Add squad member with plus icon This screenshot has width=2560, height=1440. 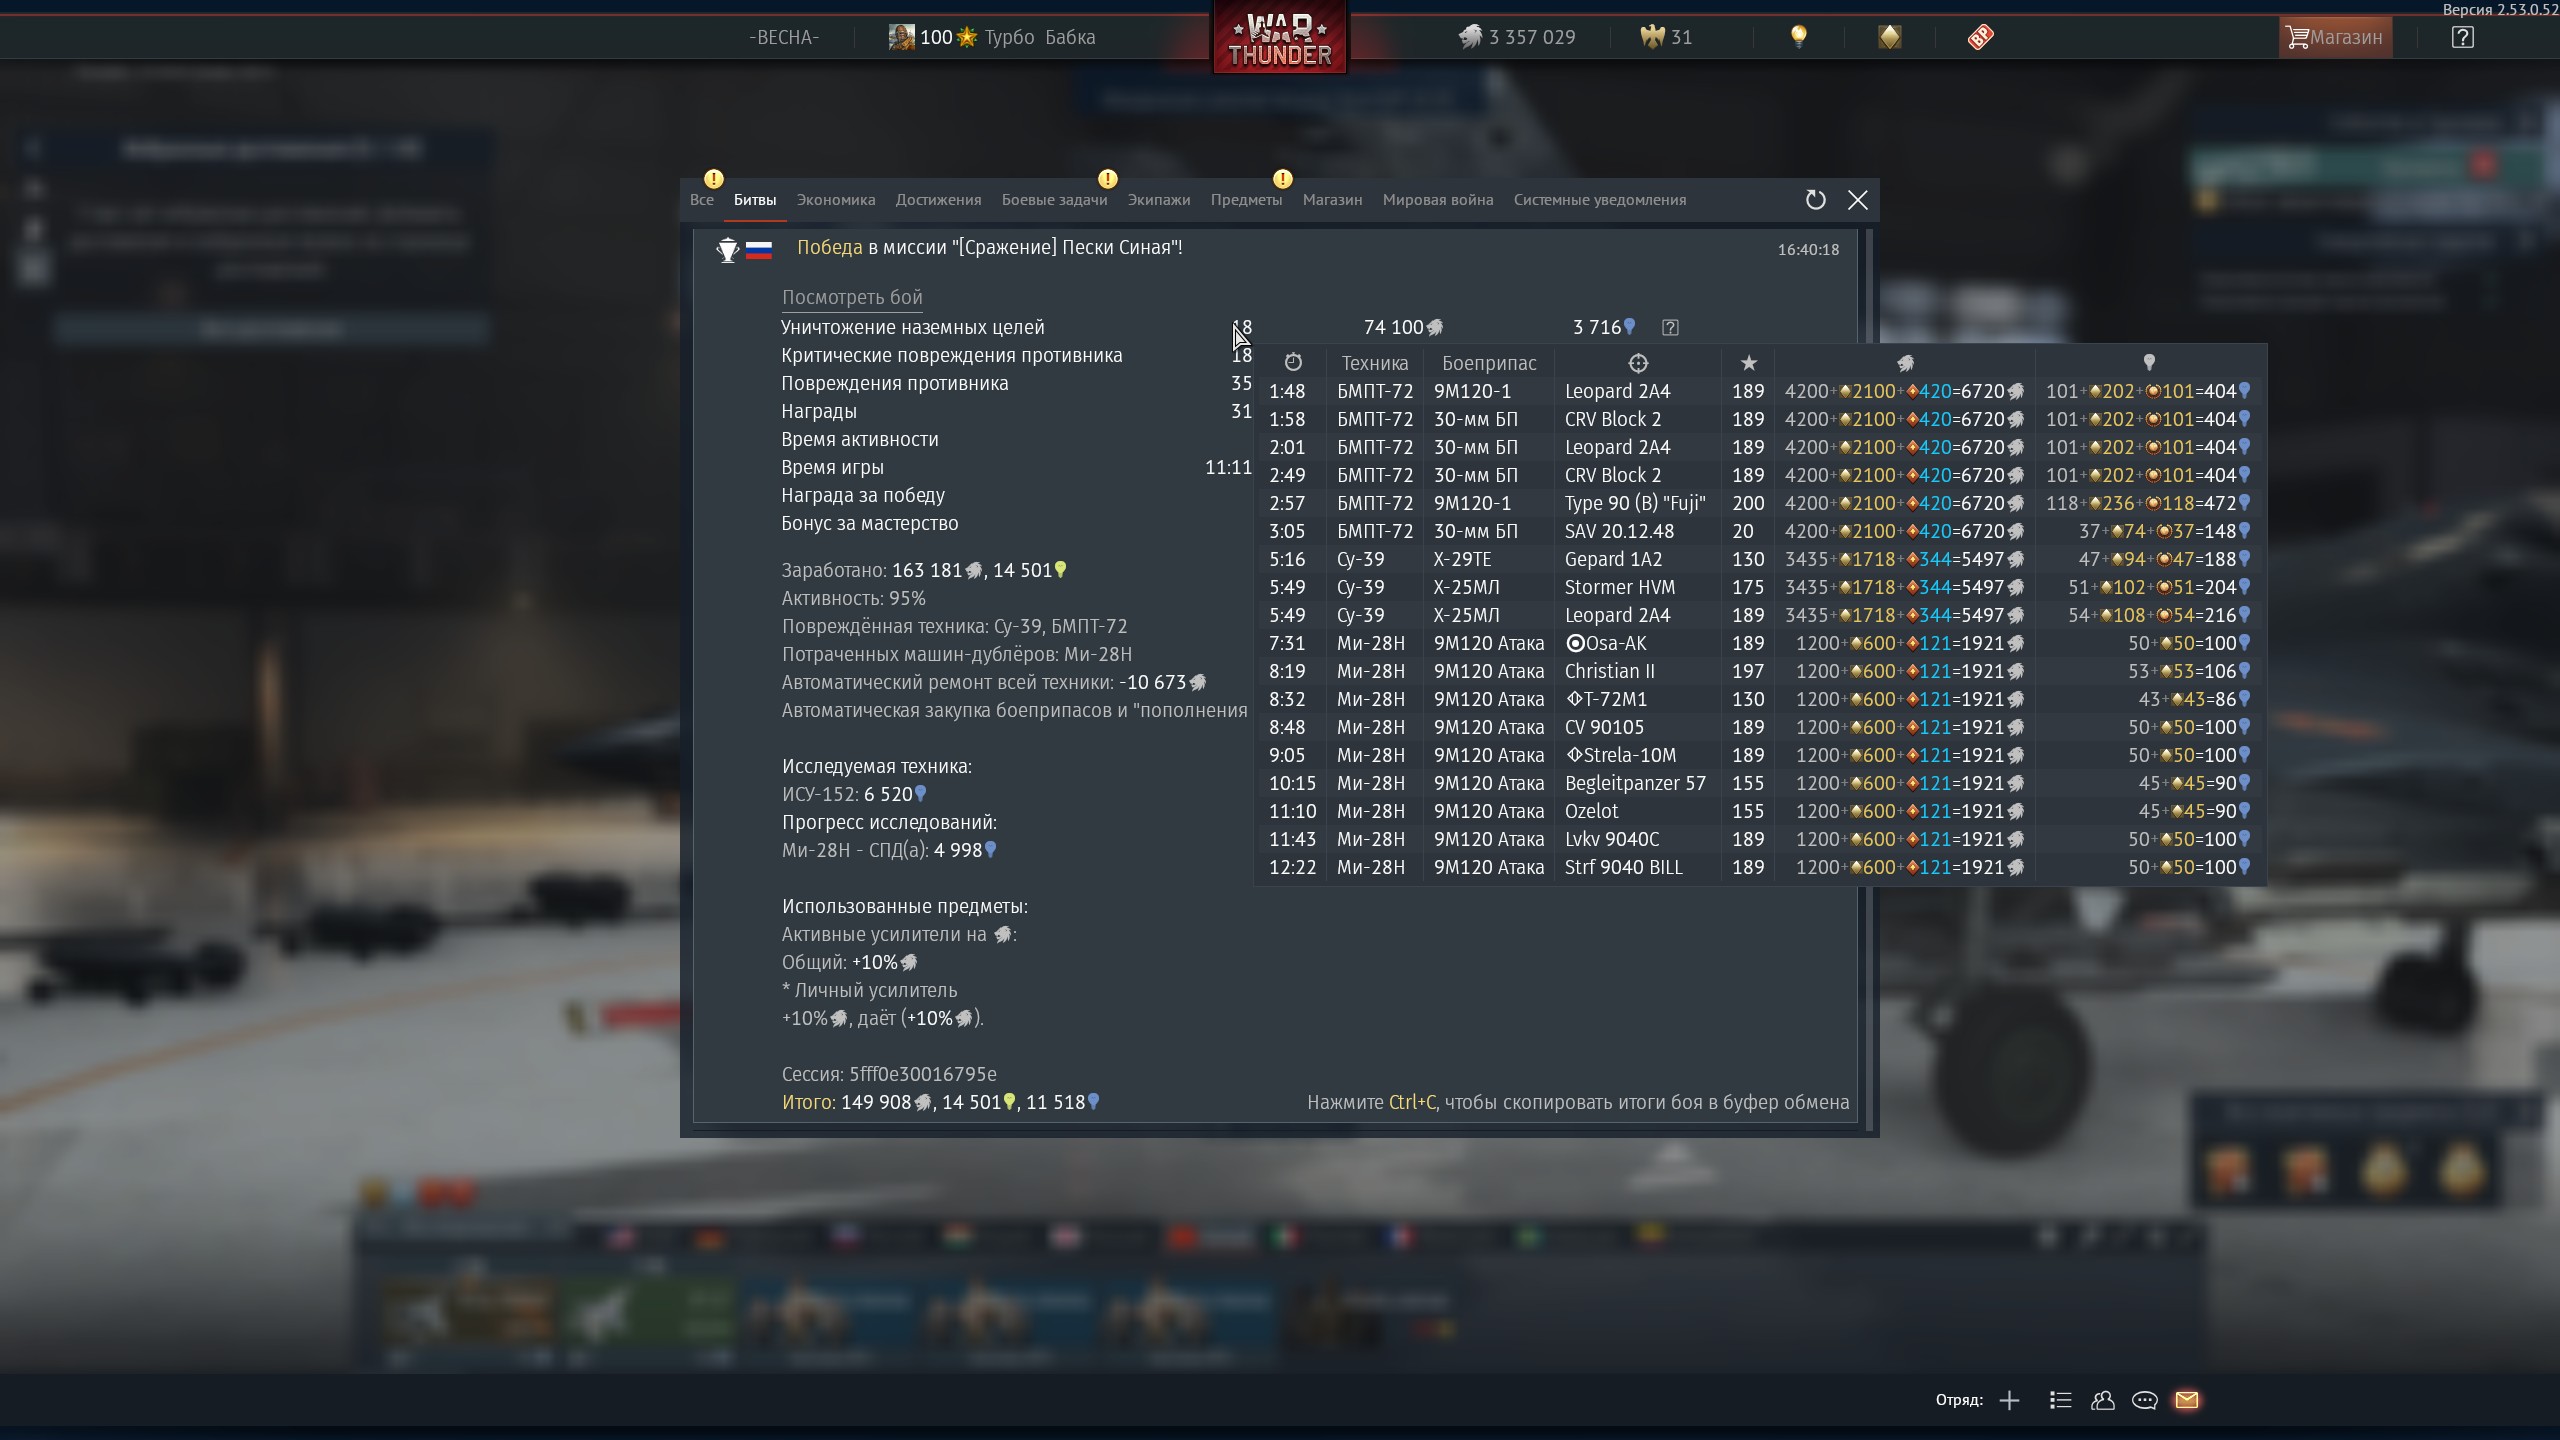coord(2009,1400)
